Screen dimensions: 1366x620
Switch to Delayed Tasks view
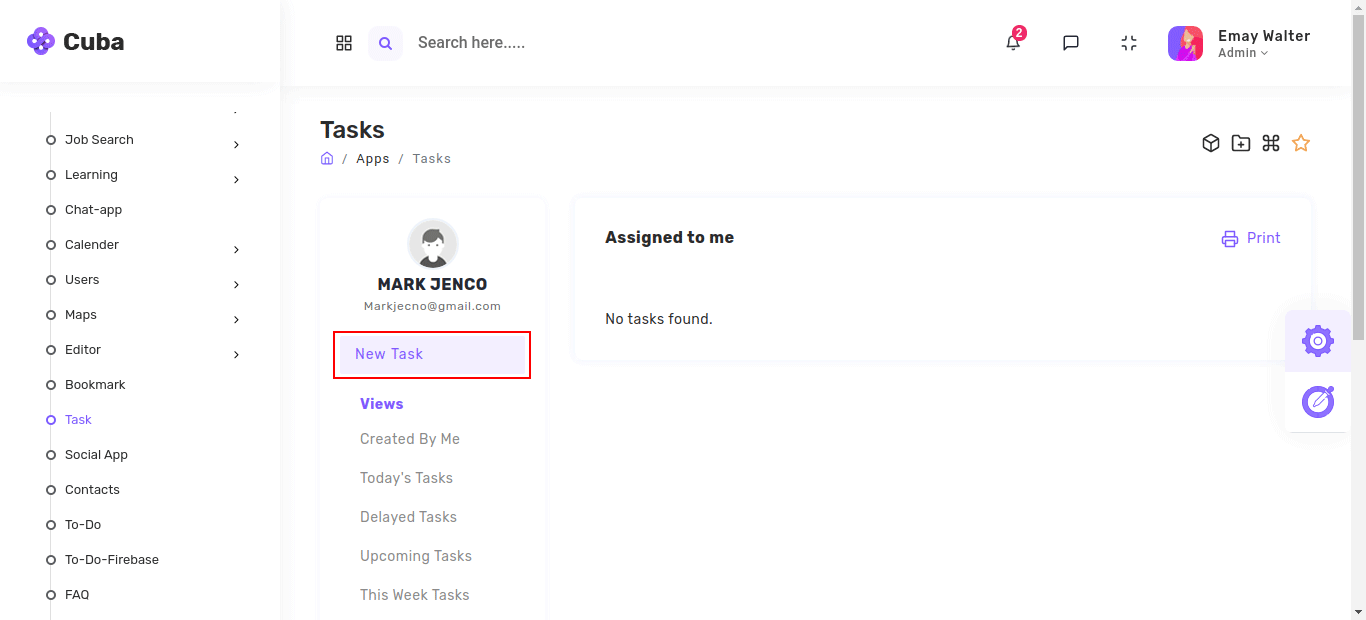pyautogui.click(x=408, y=517)
